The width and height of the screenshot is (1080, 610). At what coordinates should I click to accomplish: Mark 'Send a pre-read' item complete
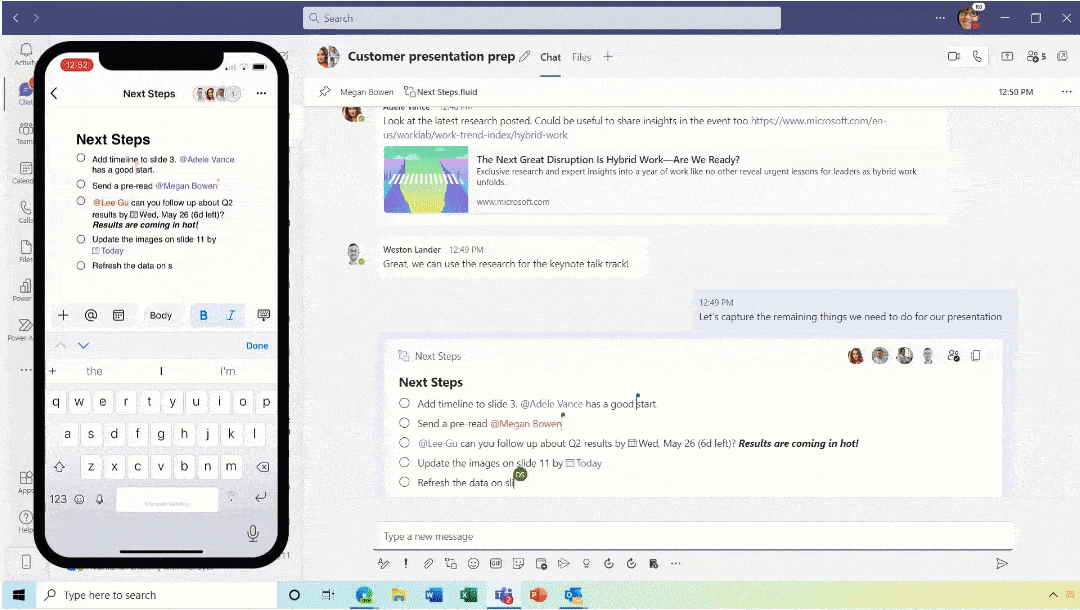[x=404, y=423]
